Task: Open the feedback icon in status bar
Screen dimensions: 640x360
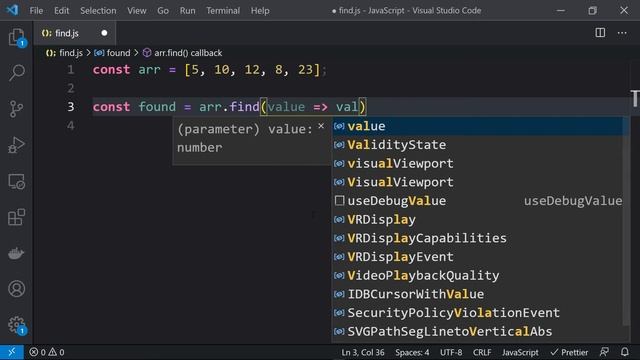Action: pyautogui.click(x=604, y=352)
